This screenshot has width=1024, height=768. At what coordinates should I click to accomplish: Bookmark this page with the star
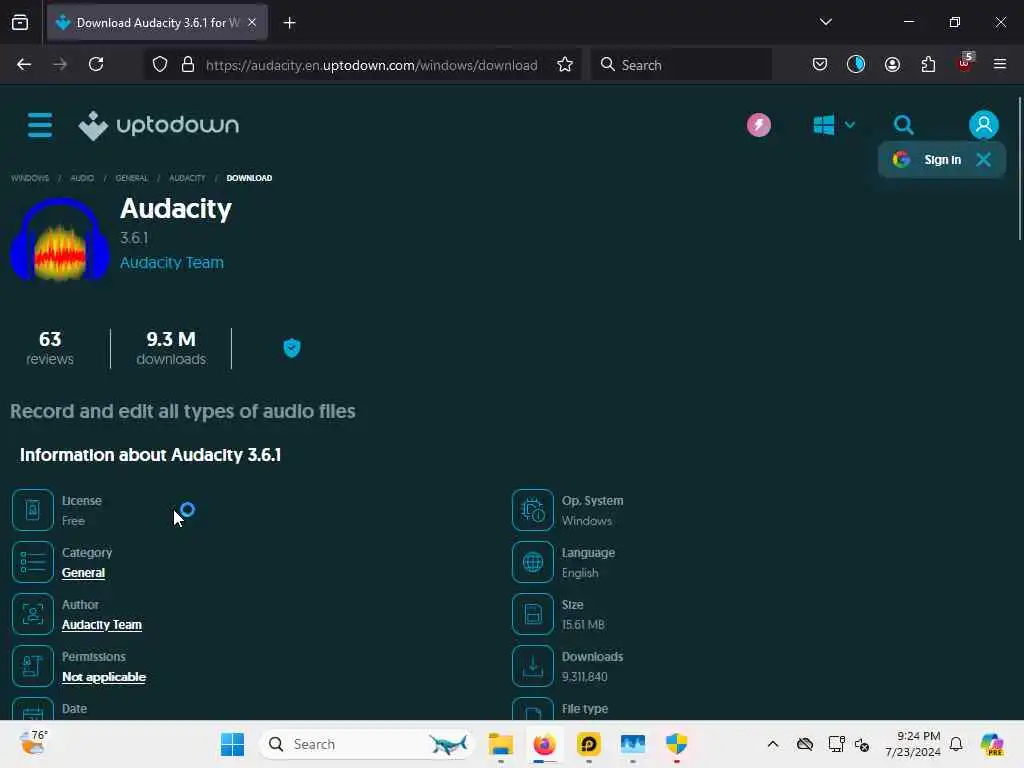point(565,64)
